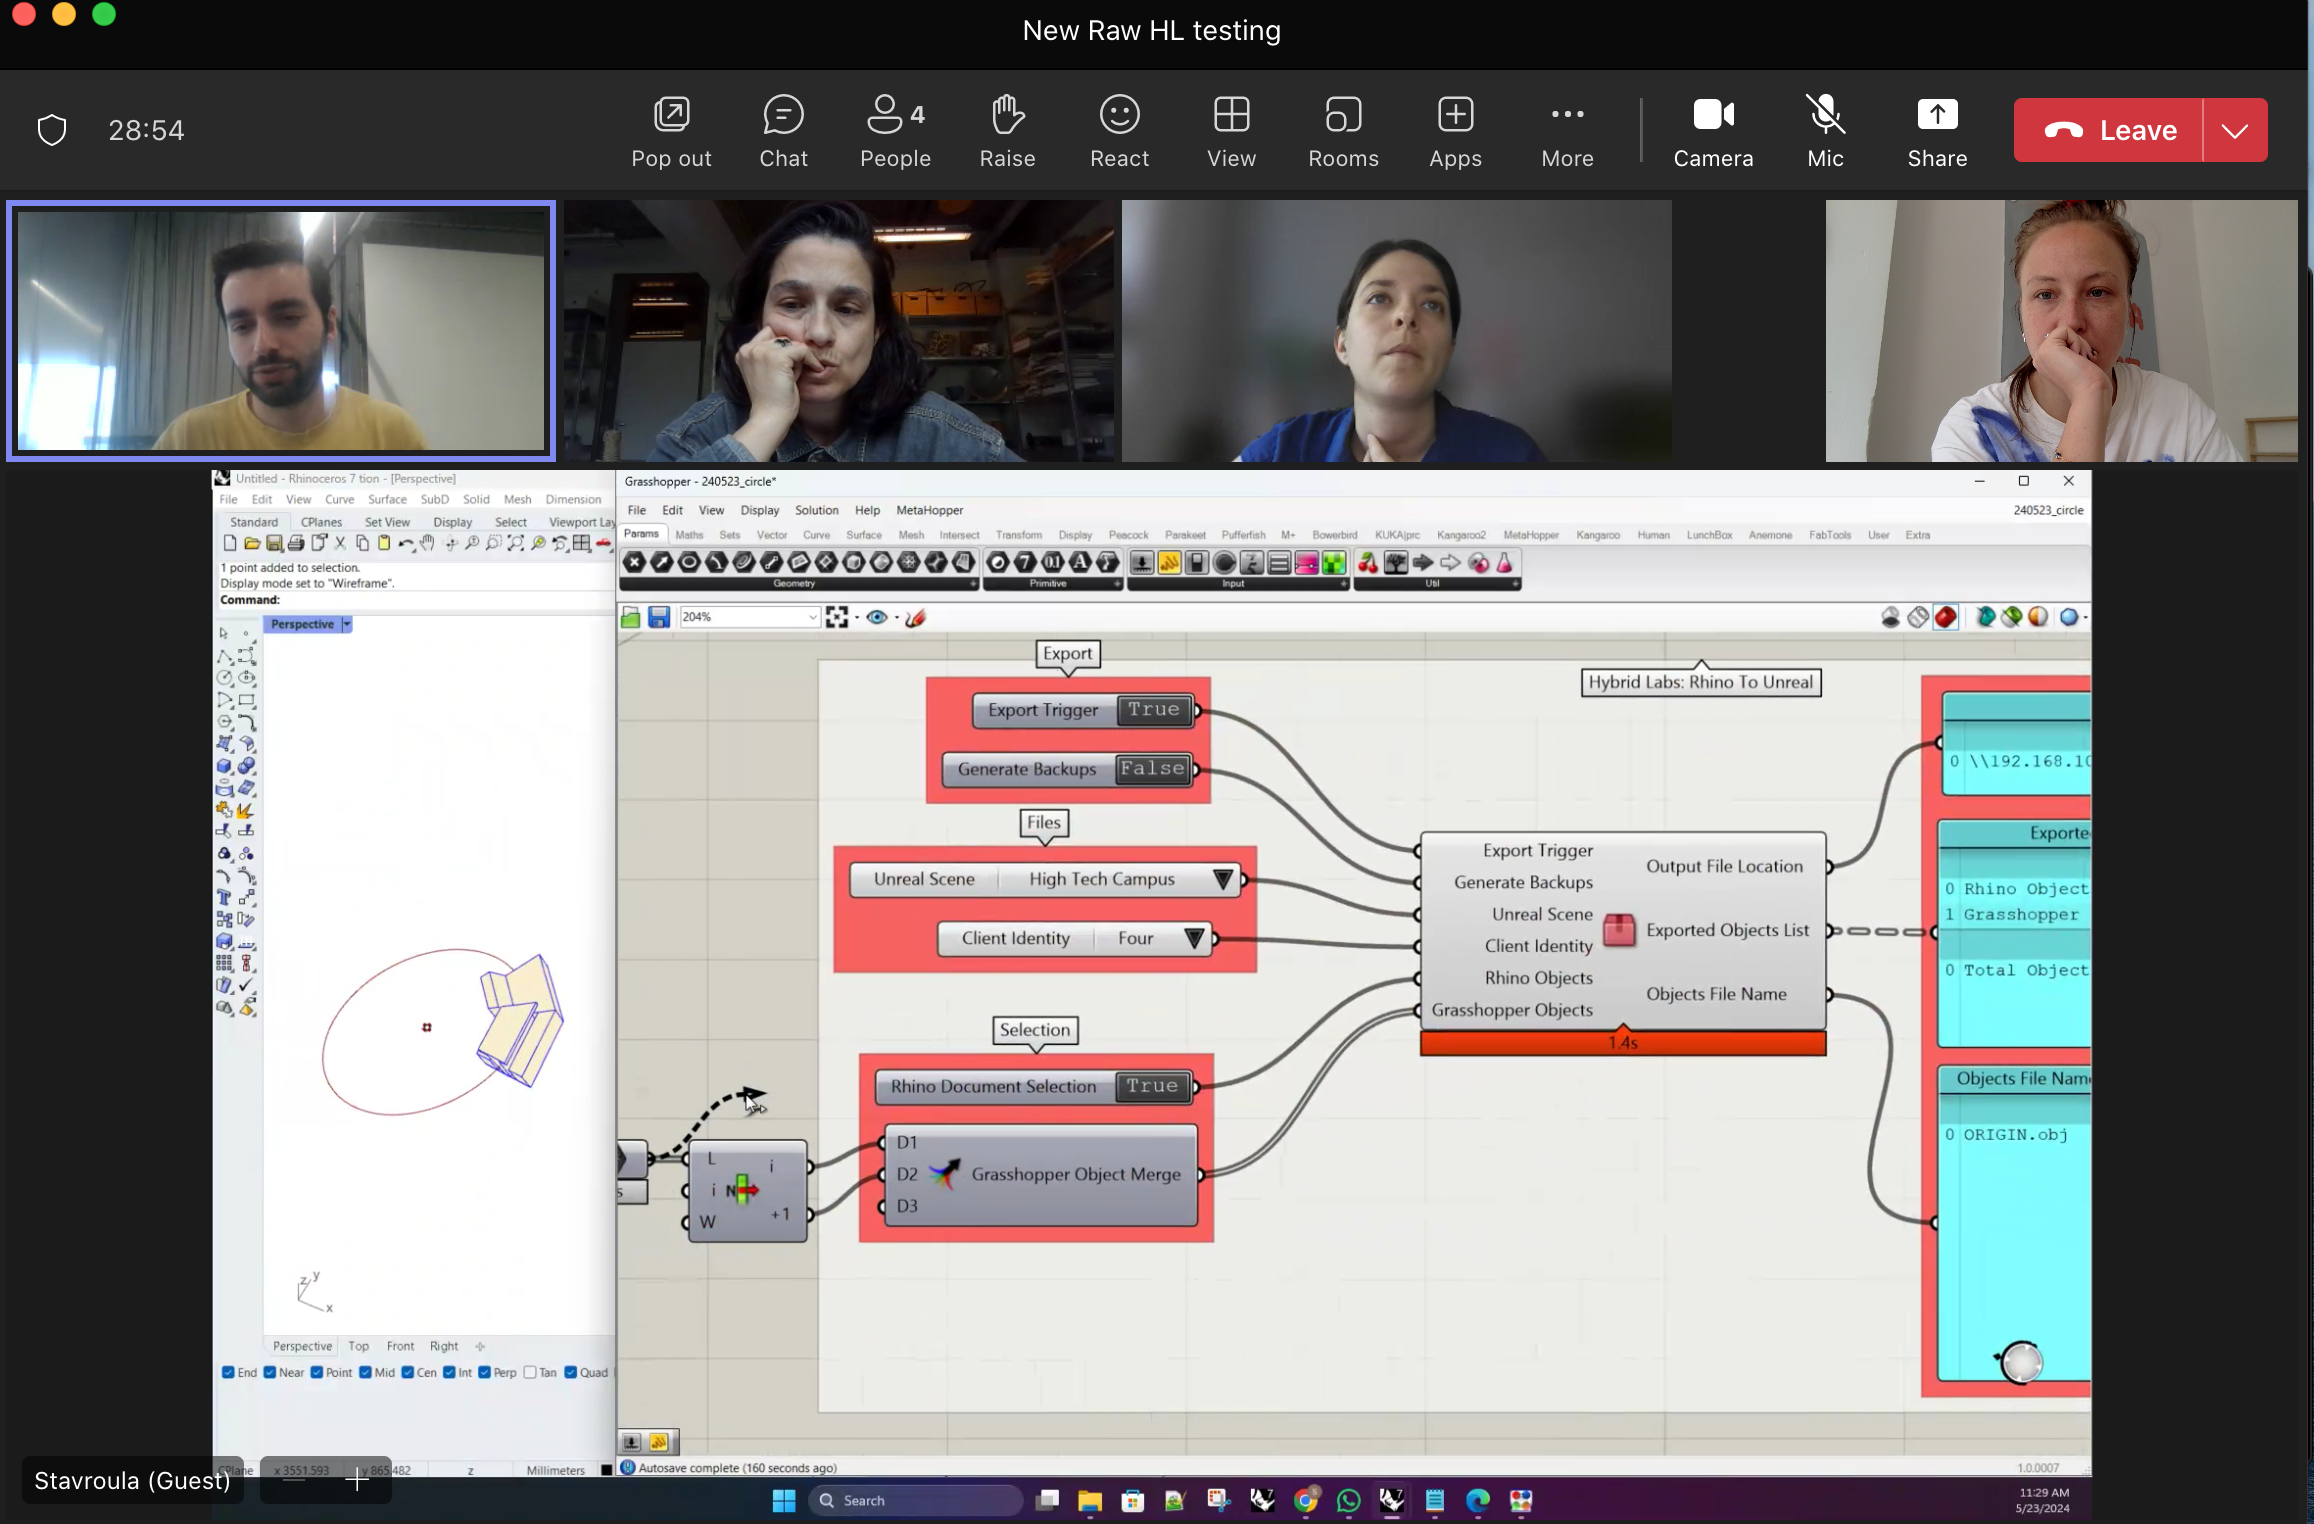
Task: Open the Rhino Perspective viewport dropdown arrow
Action: point(347,624)
